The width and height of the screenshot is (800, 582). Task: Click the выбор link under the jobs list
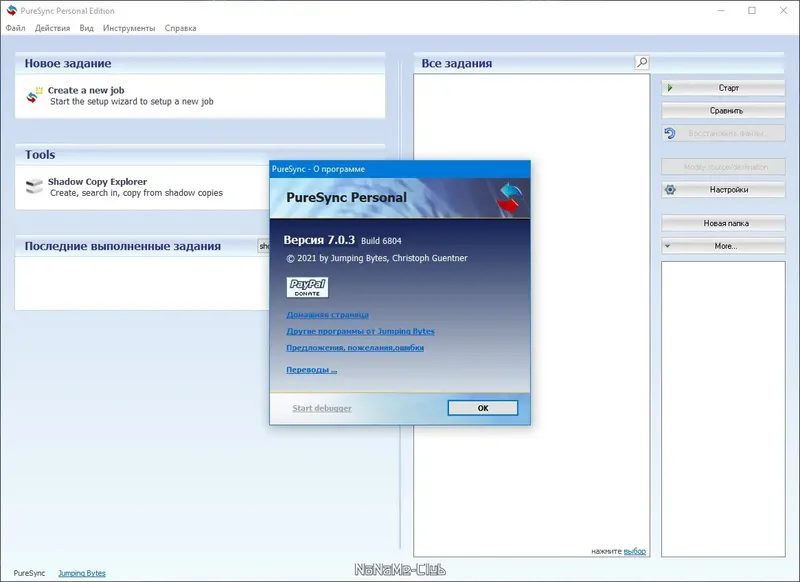(634, 551)
